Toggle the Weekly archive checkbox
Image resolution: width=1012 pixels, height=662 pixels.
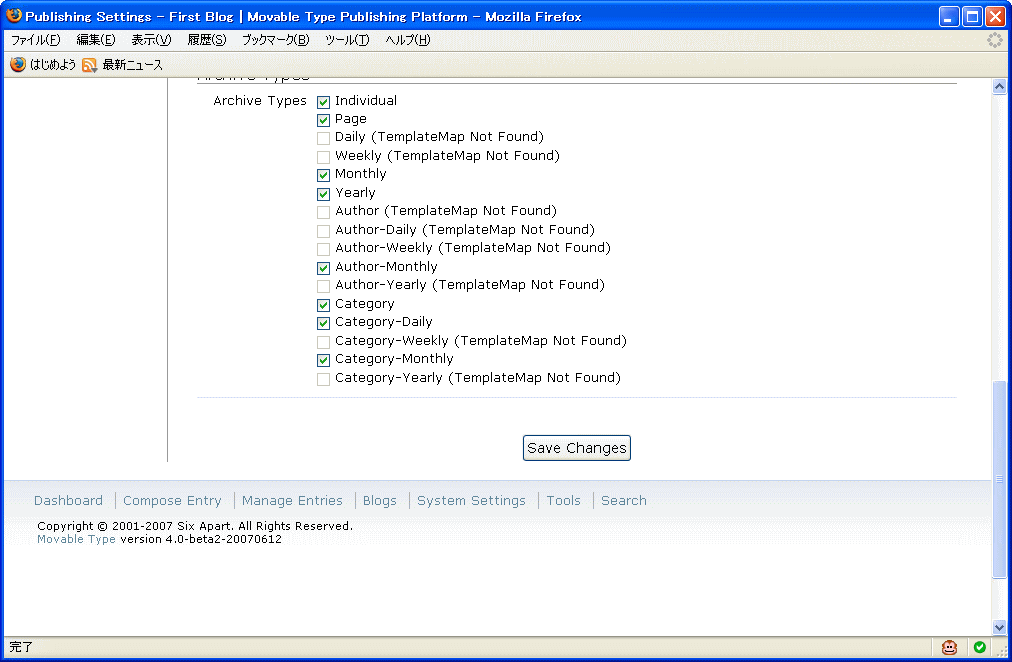(323, 157)
